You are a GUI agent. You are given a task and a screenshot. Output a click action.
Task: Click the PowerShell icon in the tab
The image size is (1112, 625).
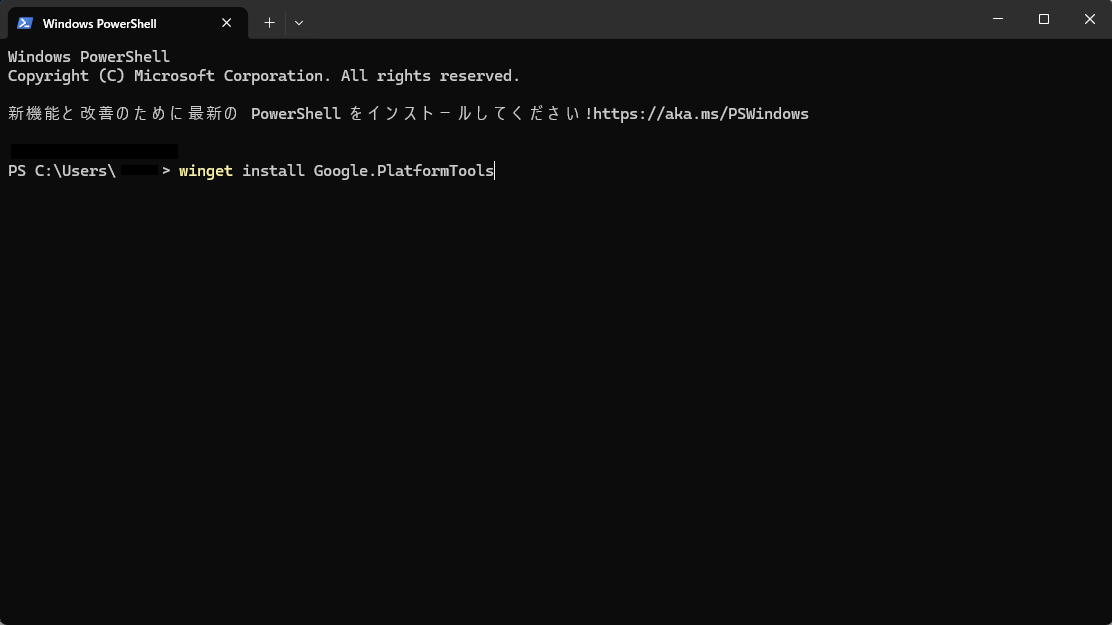pos(25,23)
